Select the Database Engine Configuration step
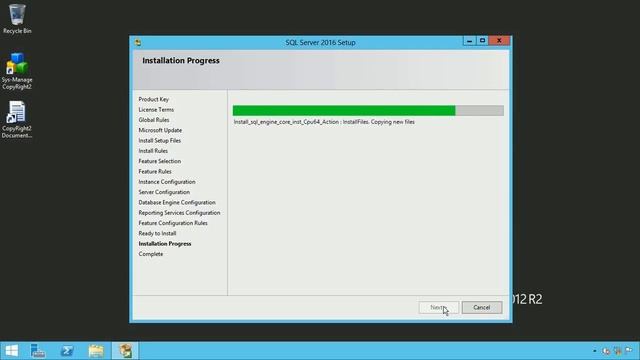Image resolution: width=640 pixels, height=360 pixels. (177, 202)
